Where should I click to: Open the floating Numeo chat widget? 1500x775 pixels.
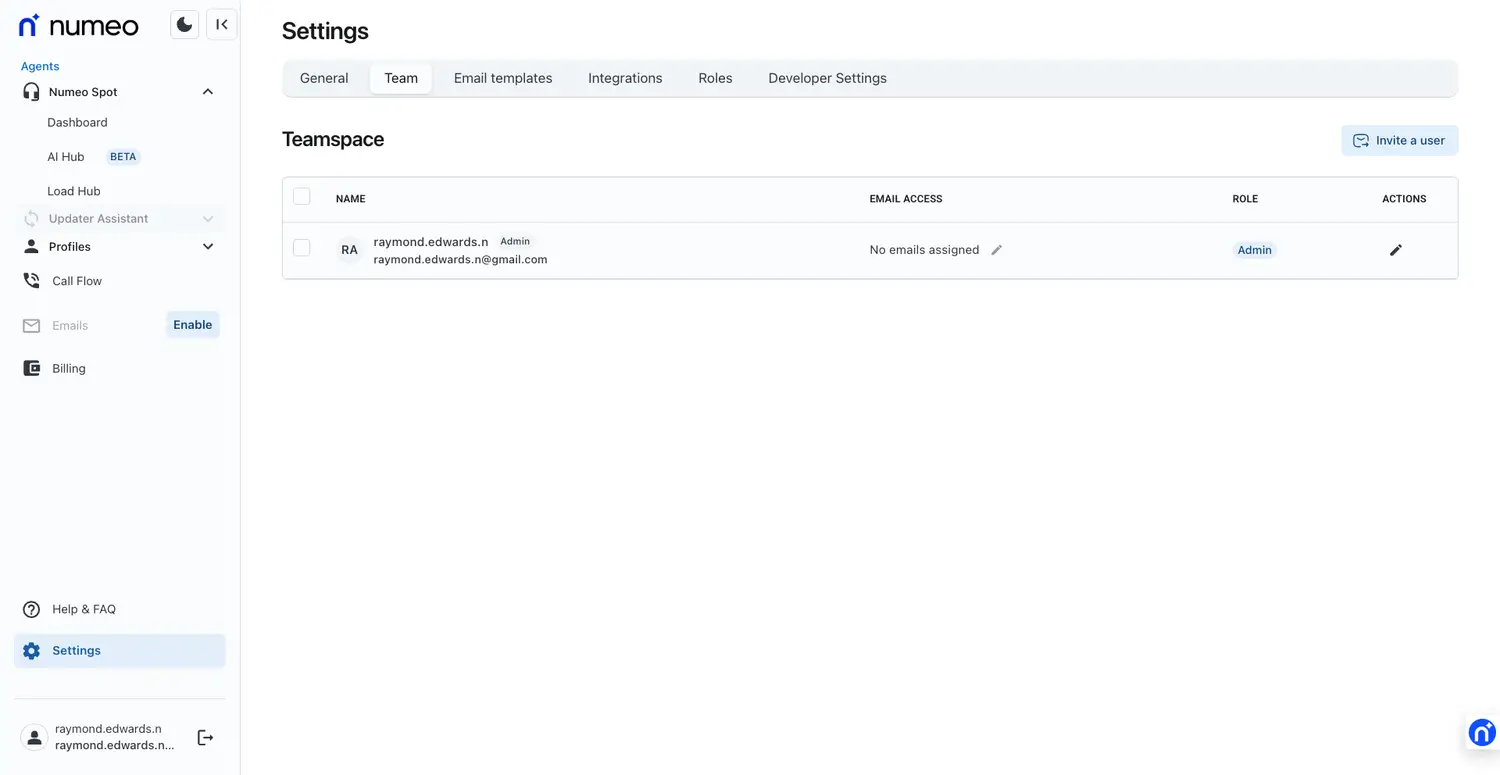[1481, 733]
